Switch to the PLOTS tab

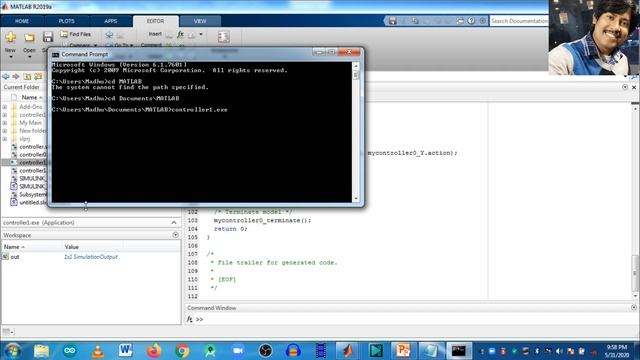pos(67,21)
